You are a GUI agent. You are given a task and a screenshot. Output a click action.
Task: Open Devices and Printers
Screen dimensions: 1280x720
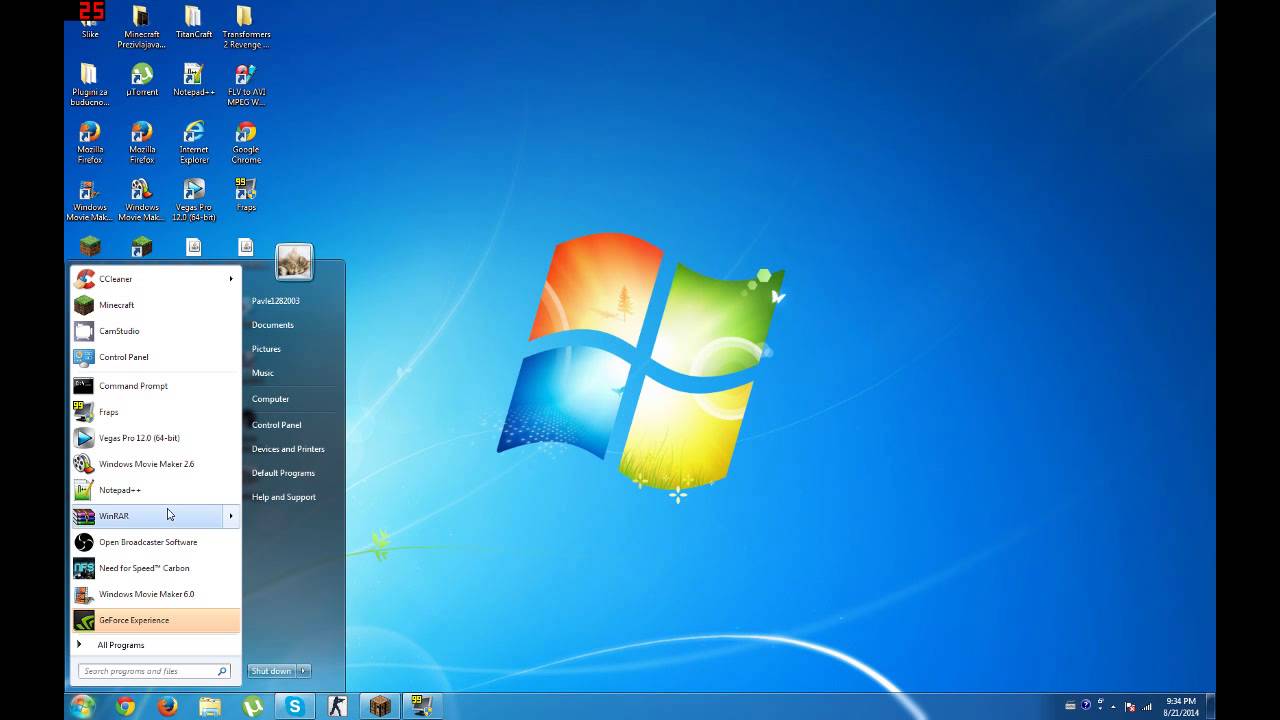[288, 449]
